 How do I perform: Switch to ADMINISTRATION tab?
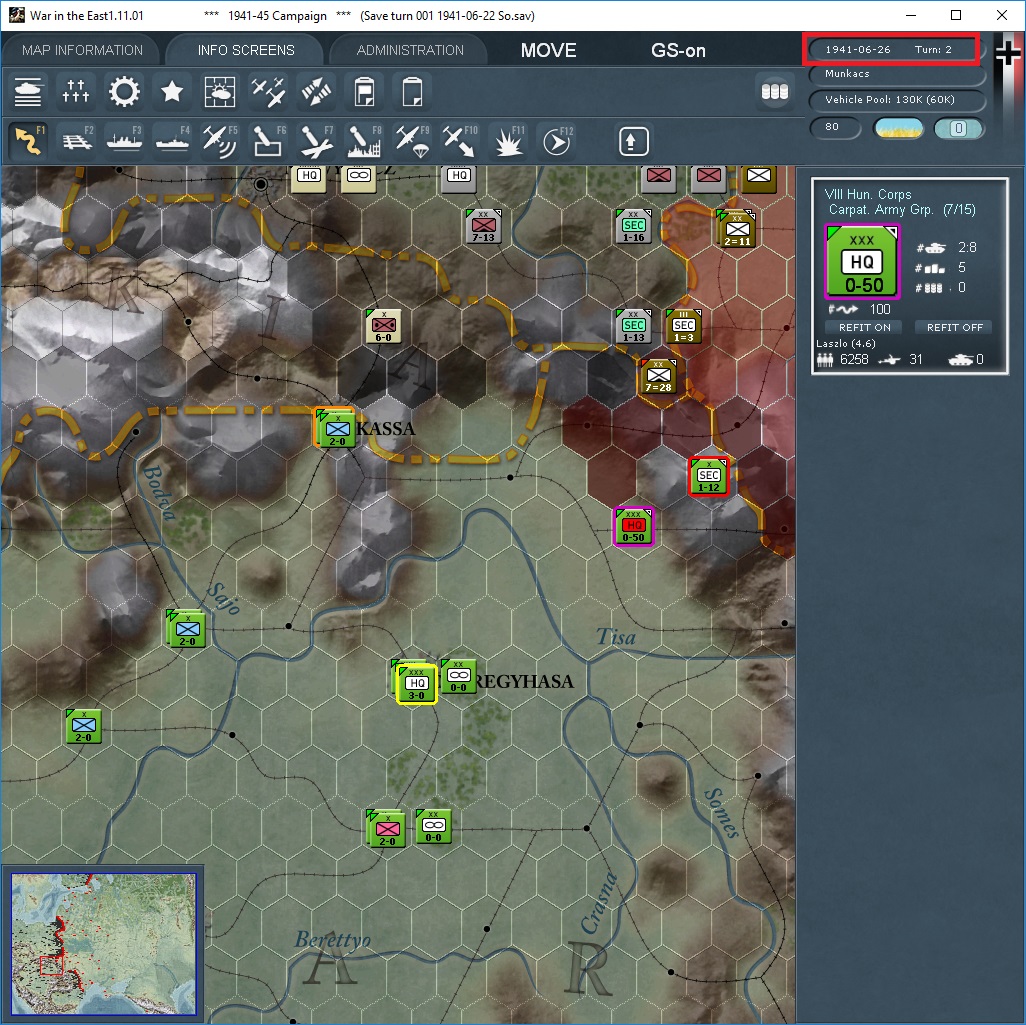pos(410,50)
